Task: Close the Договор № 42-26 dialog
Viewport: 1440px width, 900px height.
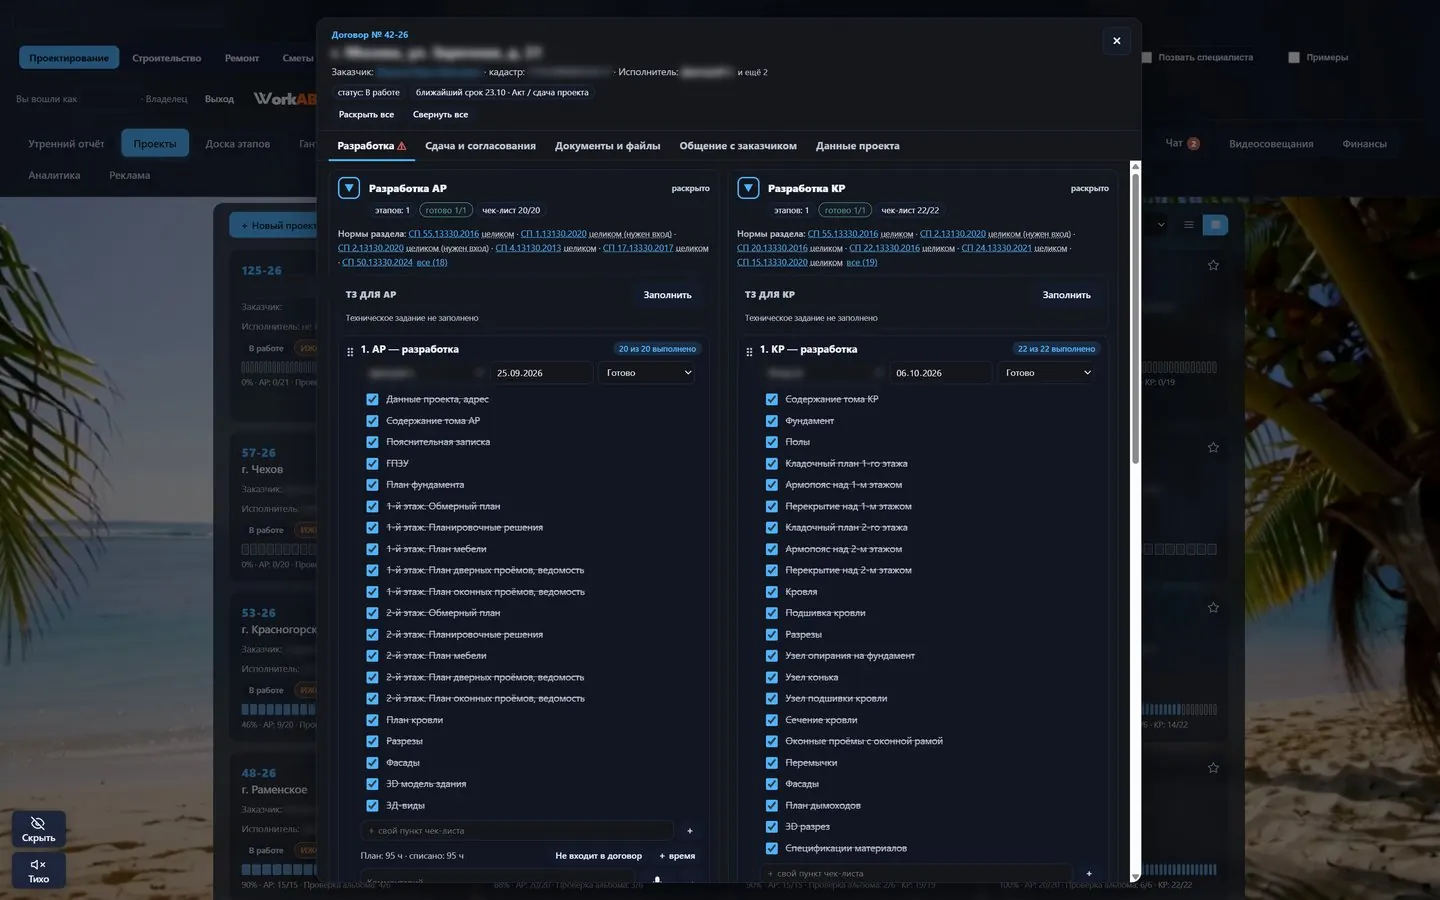Action: [x=1117, y=41]
